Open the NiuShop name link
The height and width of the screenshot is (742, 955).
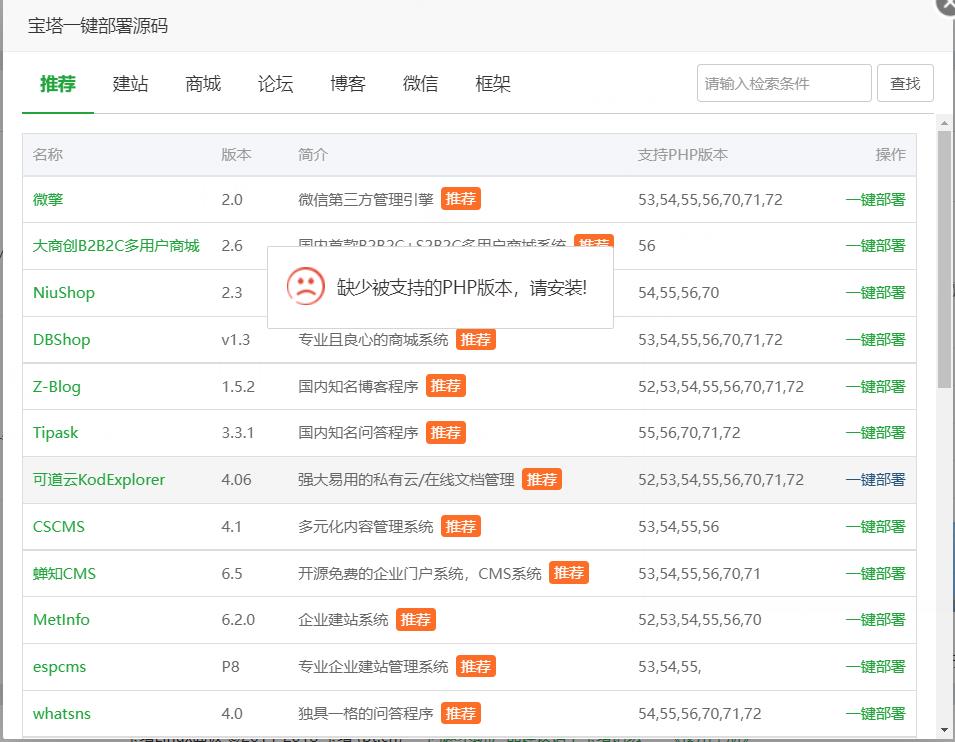click(x=63, y=292)
